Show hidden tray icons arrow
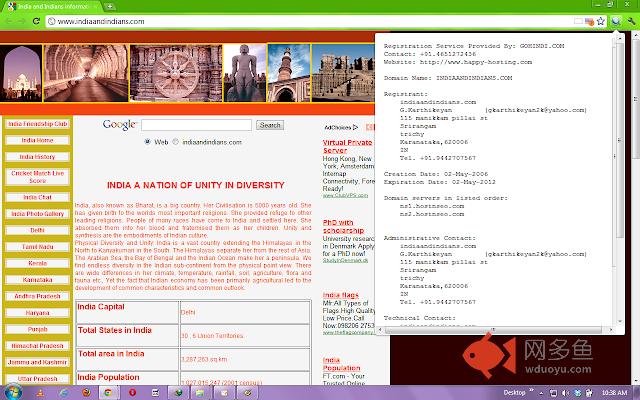Viewport: 640px width, 400px height. [x=541, y=393]
